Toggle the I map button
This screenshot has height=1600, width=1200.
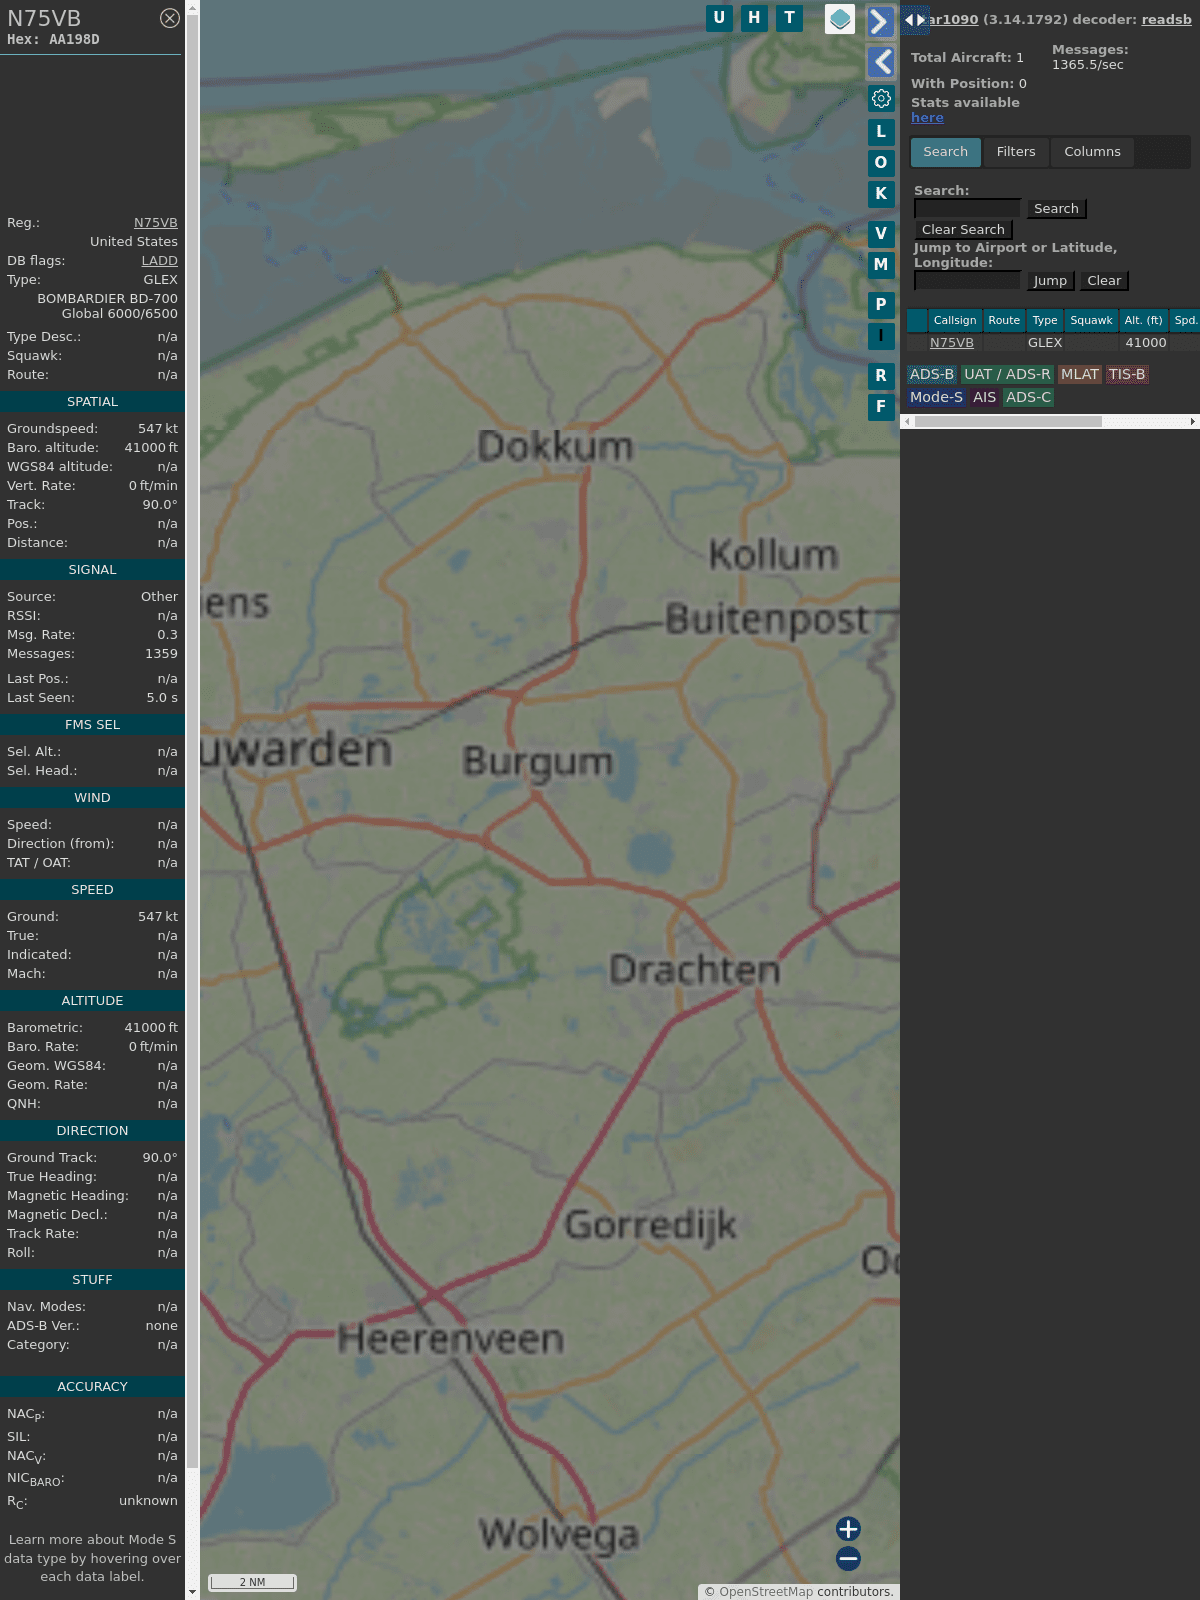click(881, 336)
